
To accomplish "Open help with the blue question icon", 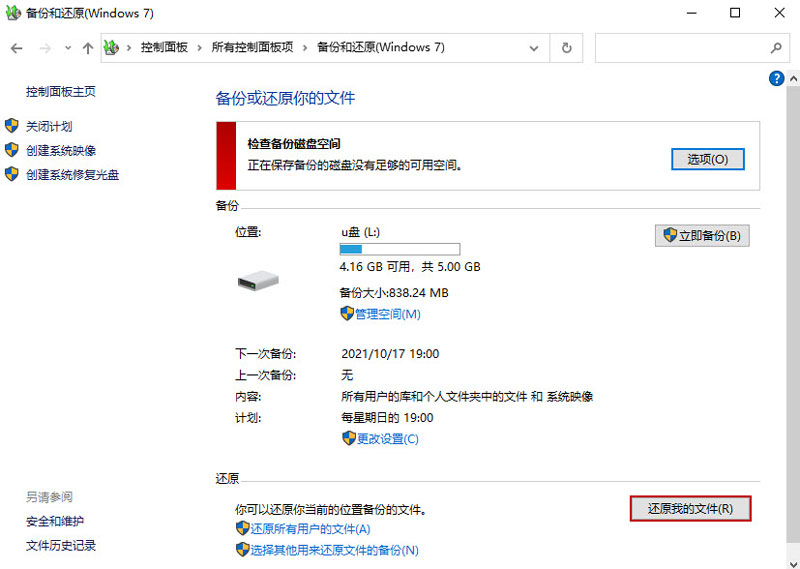I will [x=776, y=79].
